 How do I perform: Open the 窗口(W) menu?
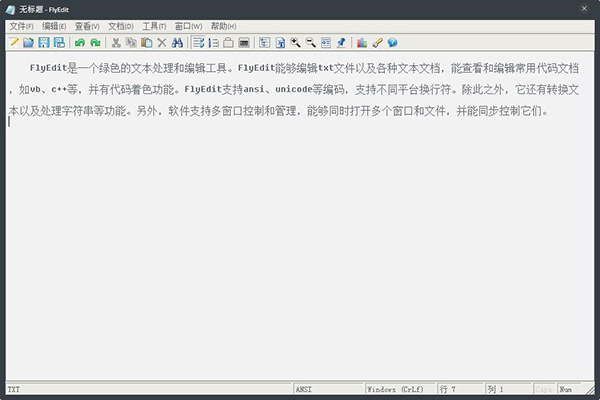(x=188, y=26)
